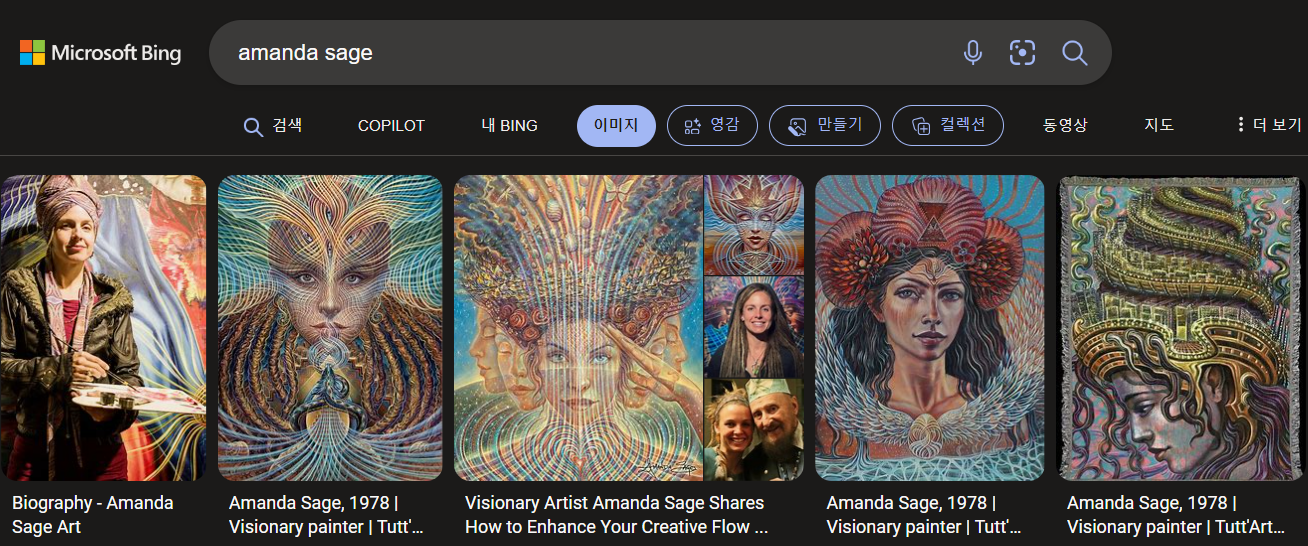The image size is (1308, 546).
Task: Open woman with red shell headdress painting
Action: 930,328
